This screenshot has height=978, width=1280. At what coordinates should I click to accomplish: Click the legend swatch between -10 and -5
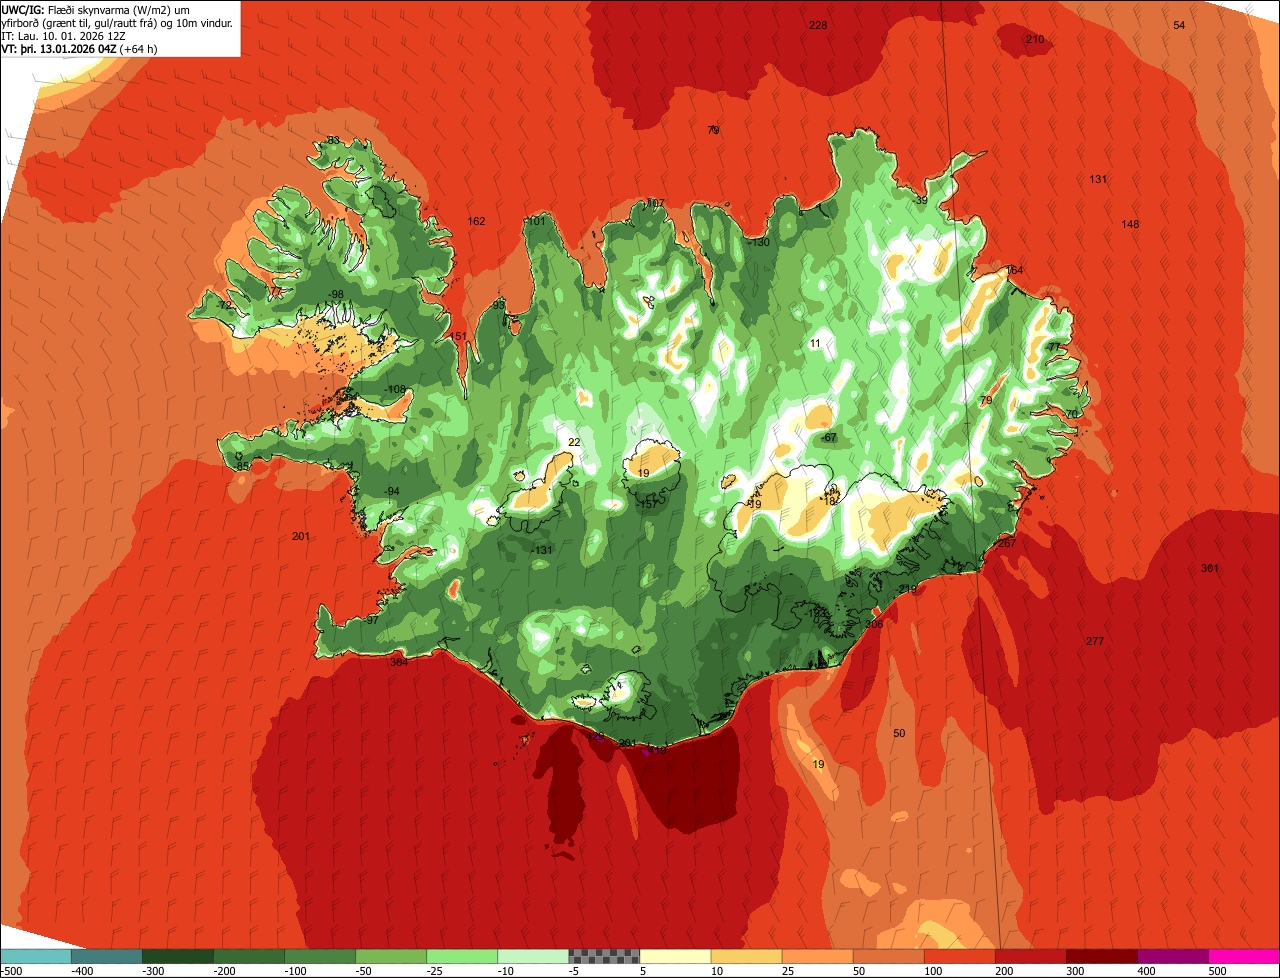click(533, 956)
